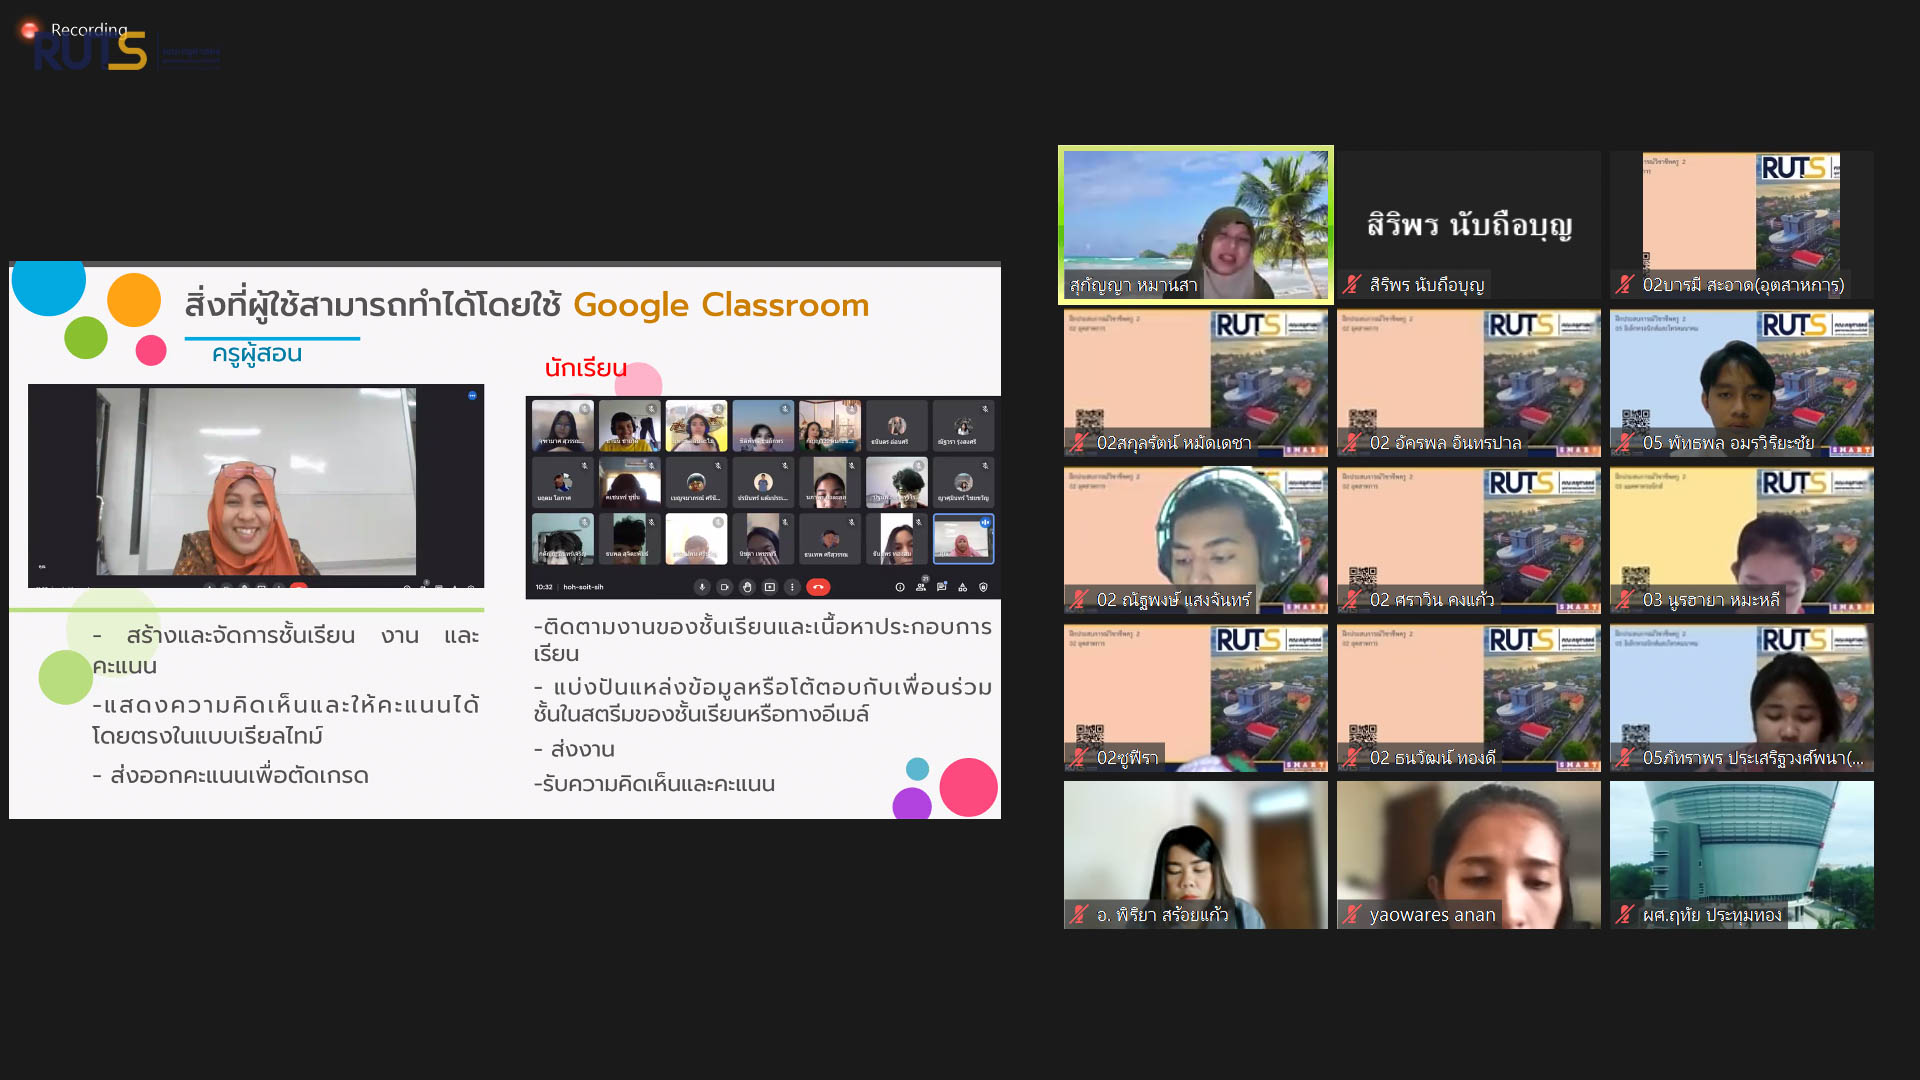Select 05 พัทธพล อมรวิริยะชัย video tile
Screen dimensions: 1920x1080
[1742, 383]
